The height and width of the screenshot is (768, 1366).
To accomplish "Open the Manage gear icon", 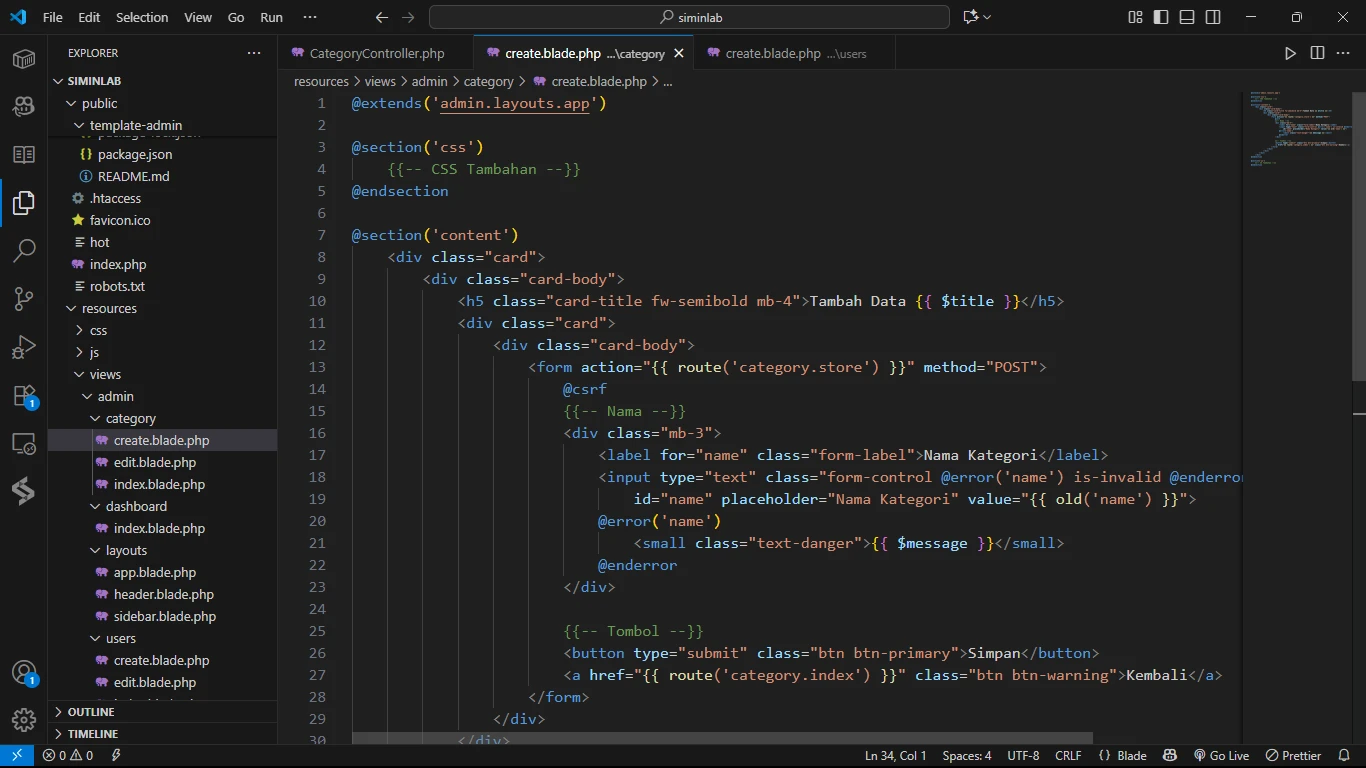I will point(24,720).
